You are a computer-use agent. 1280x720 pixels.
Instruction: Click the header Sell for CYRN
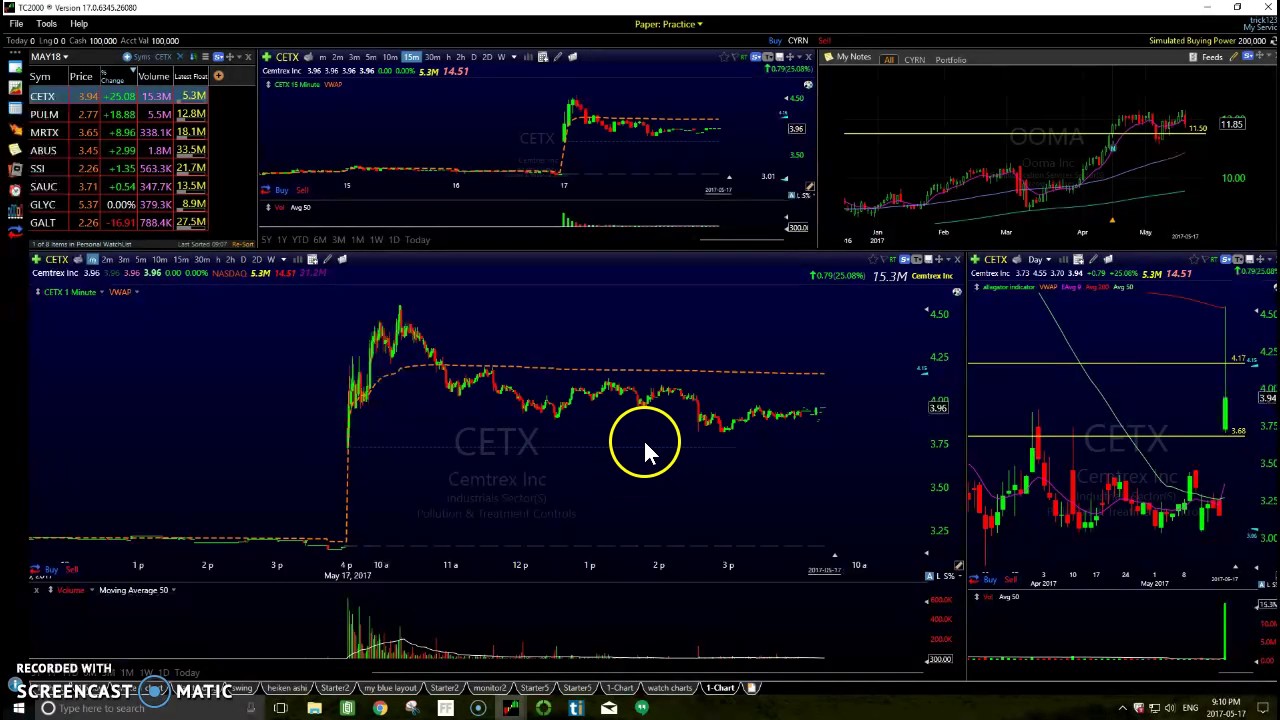(x=825, y=41)
